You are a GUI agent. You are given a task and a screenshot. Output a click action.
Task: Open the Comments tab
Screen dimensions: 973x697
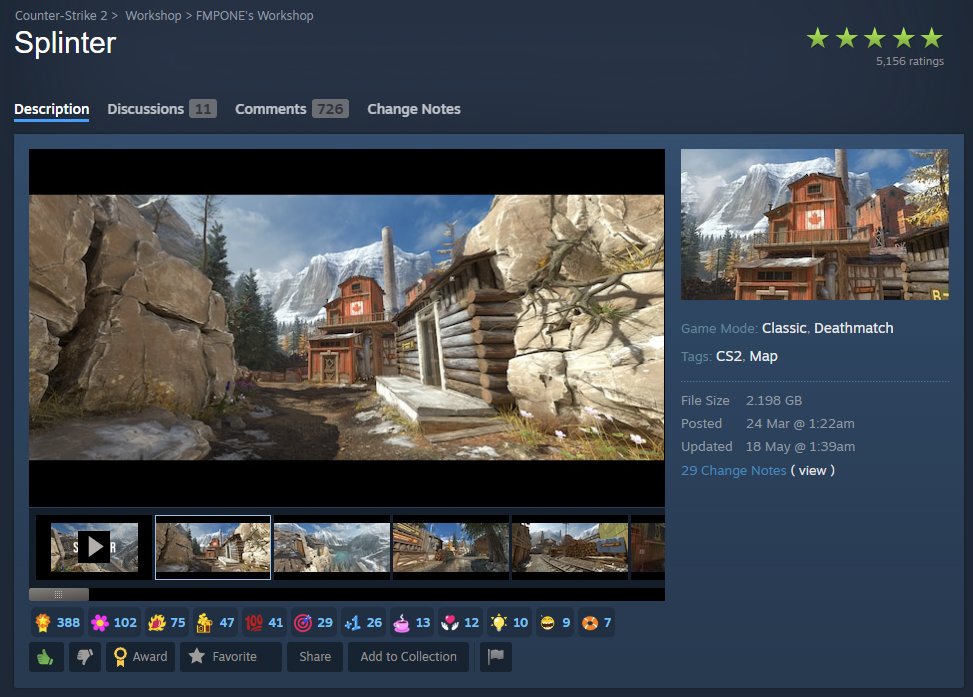click(x=292, y=109)
